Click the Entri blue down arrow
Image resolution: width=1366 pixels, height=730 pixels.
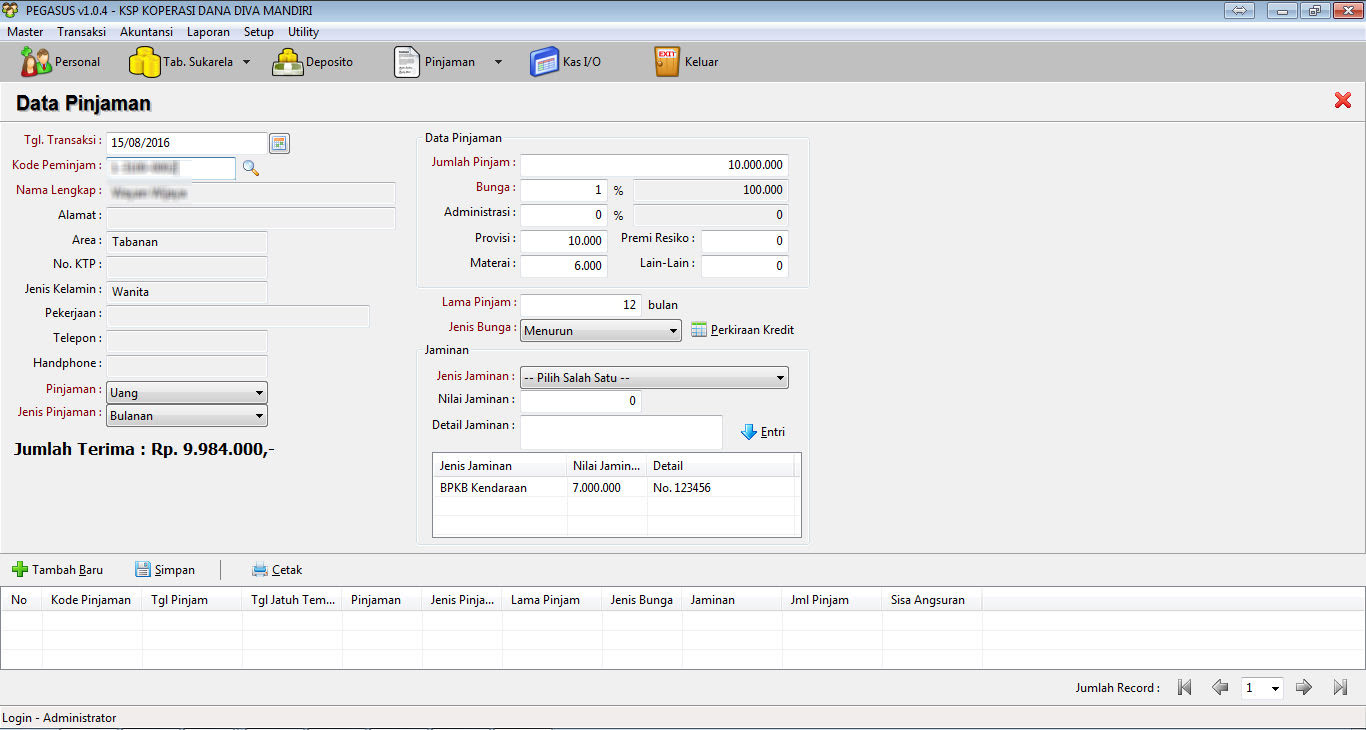click(x=749, y=432)
